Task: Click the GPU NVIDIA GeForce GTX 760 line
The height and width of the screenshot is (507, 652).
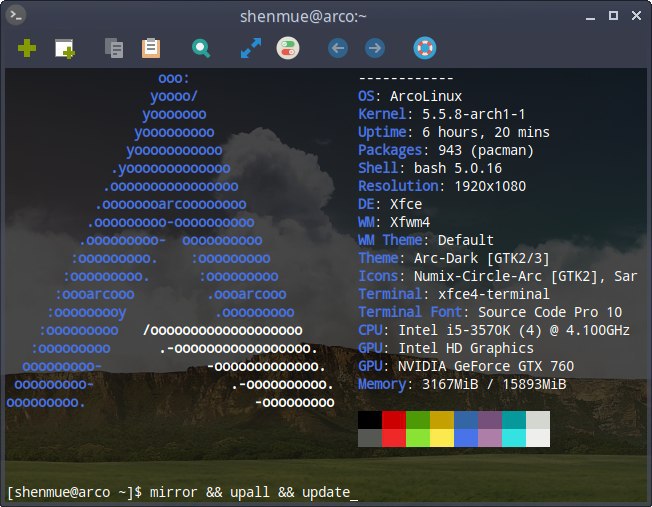Action: [466, 366]
